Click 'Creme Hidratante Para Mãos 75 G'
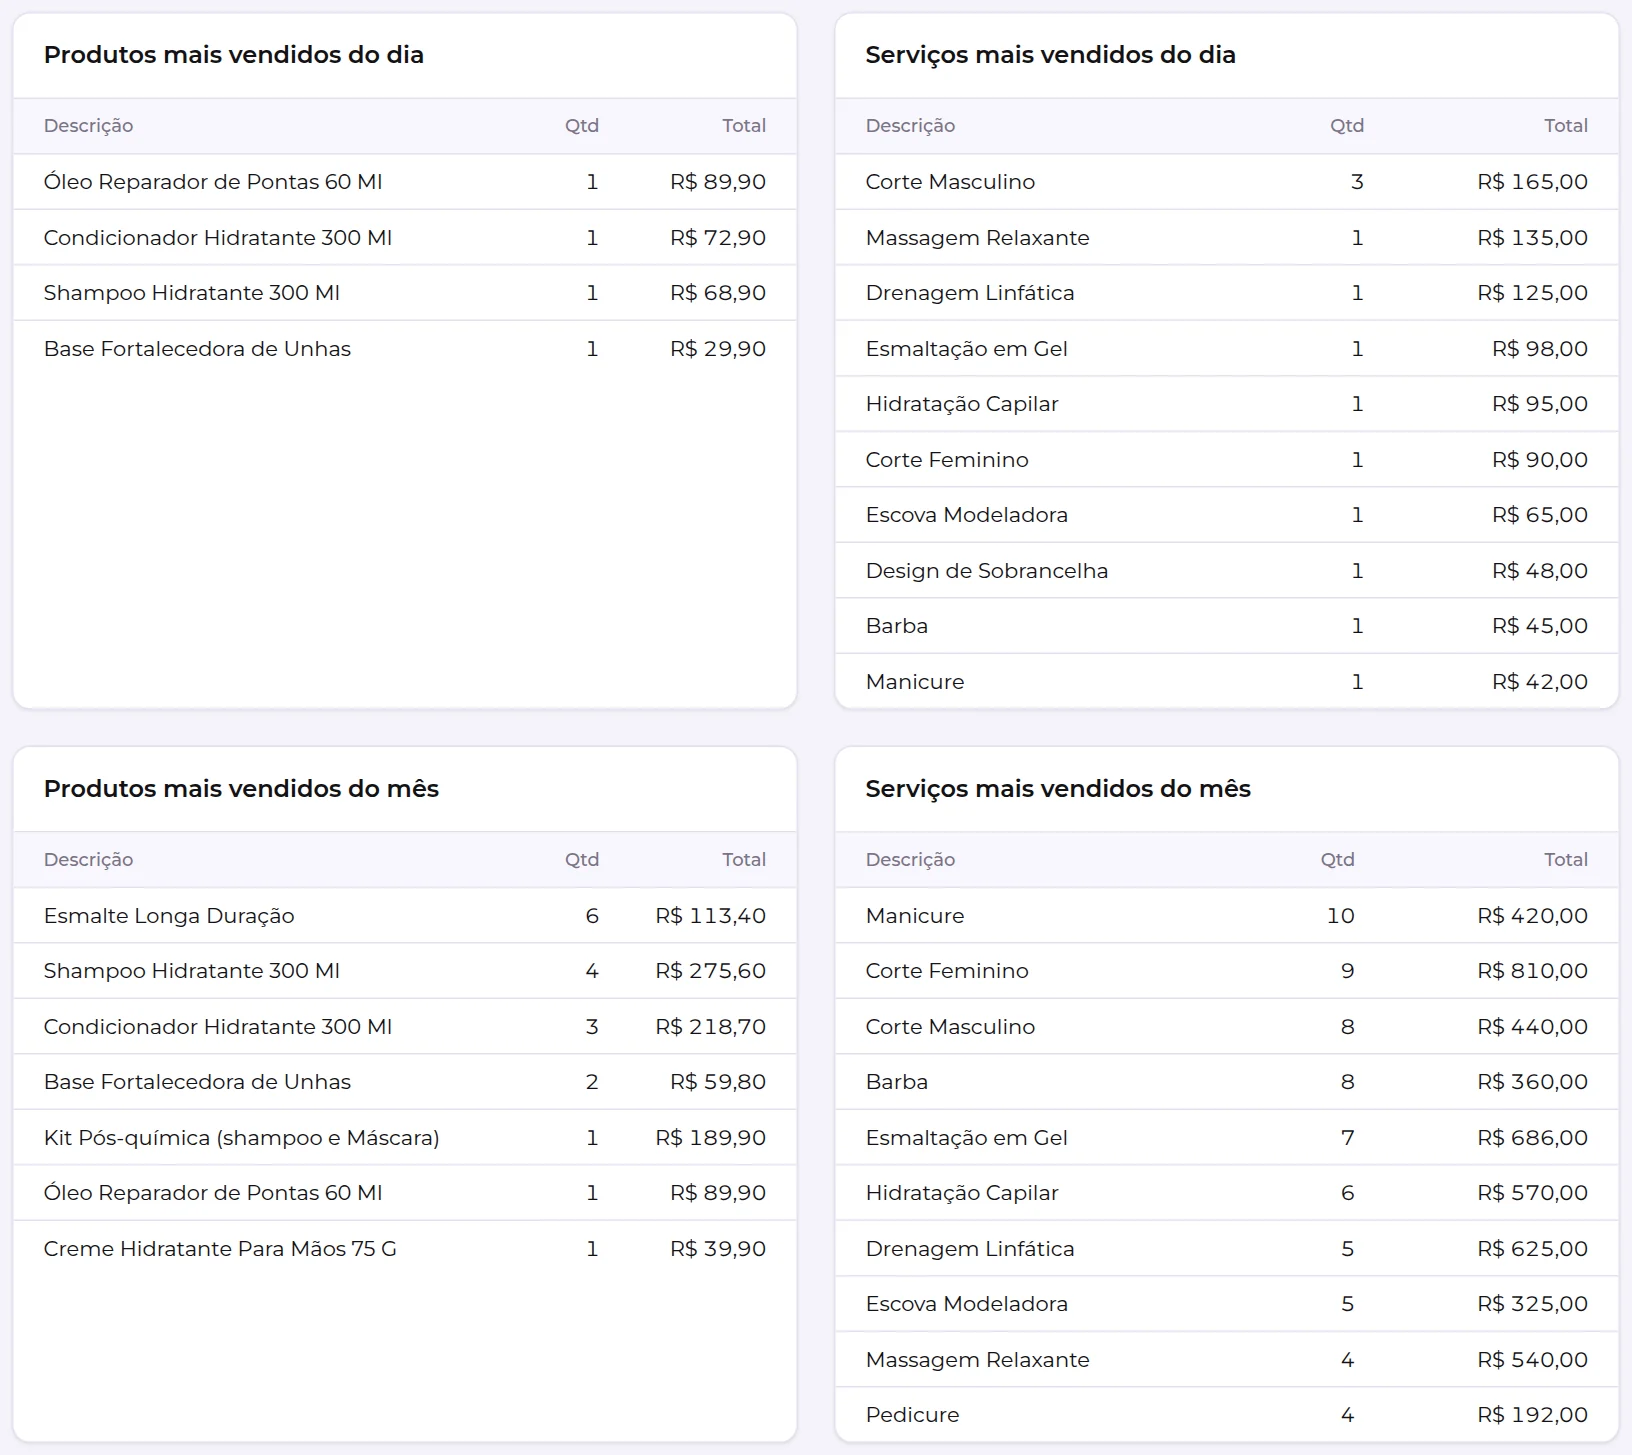Image resolution: width=1632 pixels, height=1455 pixels. (220, 1249)
